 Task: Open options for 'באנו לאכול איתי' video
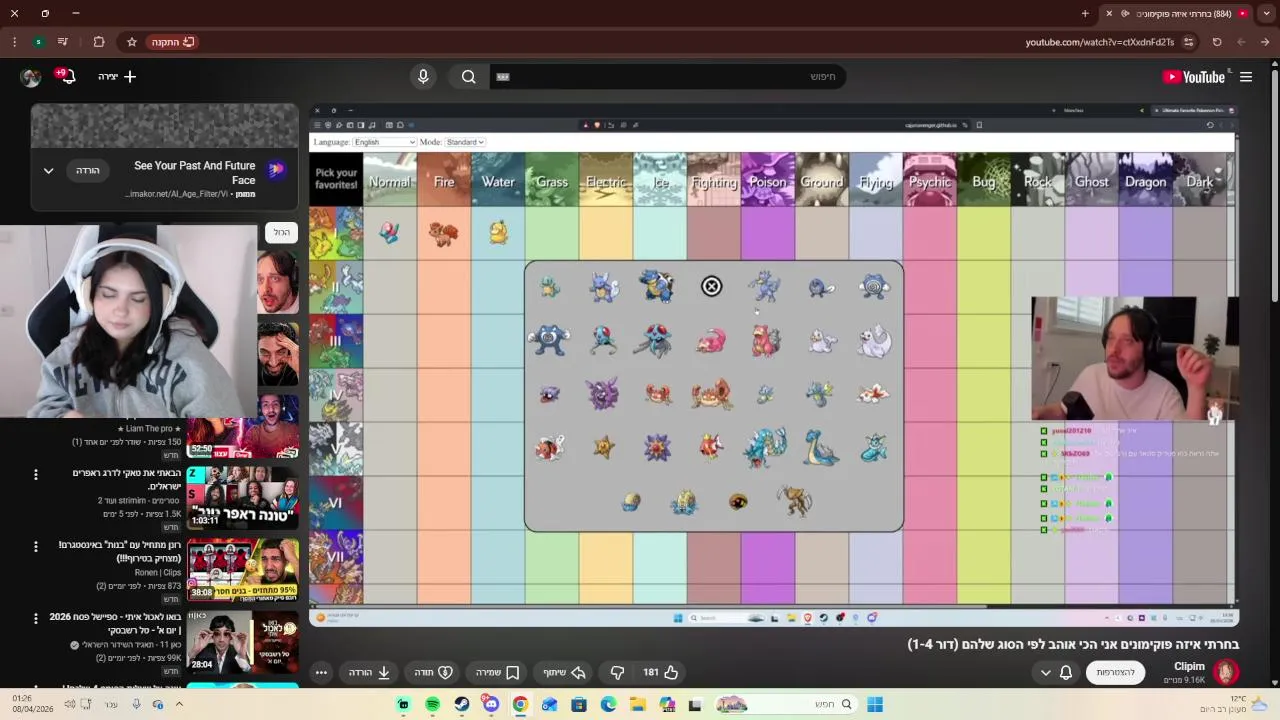(35, 618)
